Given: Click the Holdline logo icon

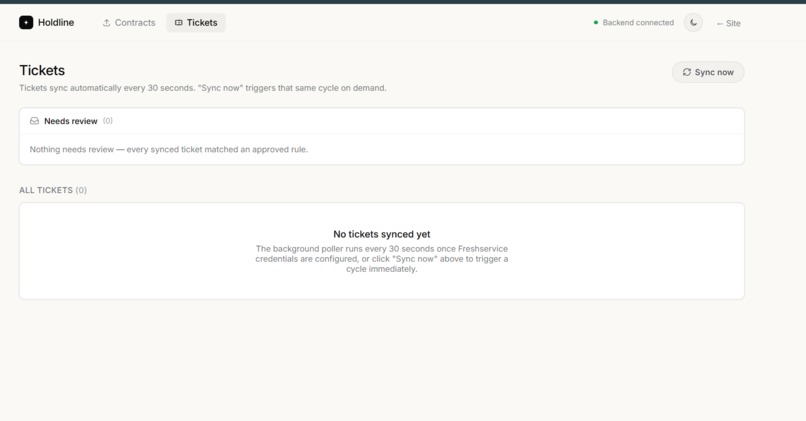Looking at the screenshot, I should (x=26, y=23).
